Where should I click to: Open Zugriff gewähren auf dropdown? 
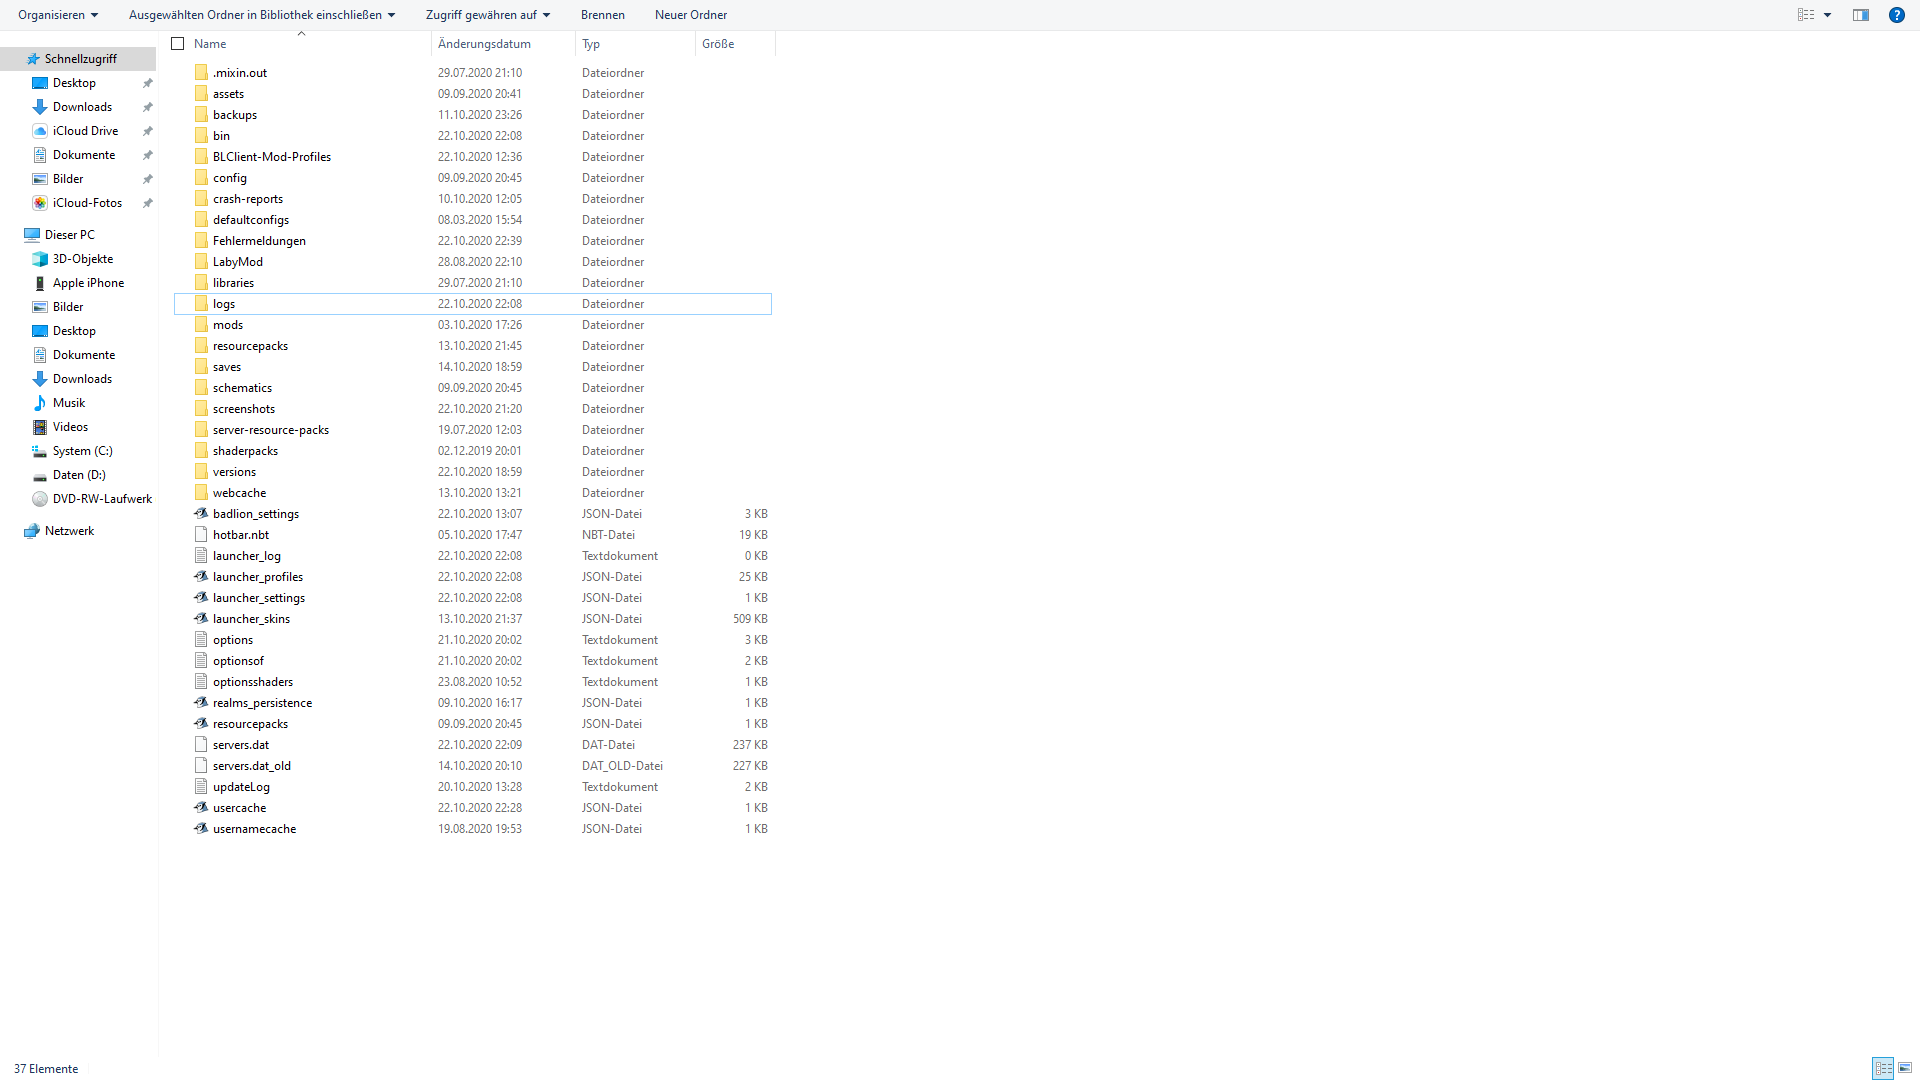[488, 15]
